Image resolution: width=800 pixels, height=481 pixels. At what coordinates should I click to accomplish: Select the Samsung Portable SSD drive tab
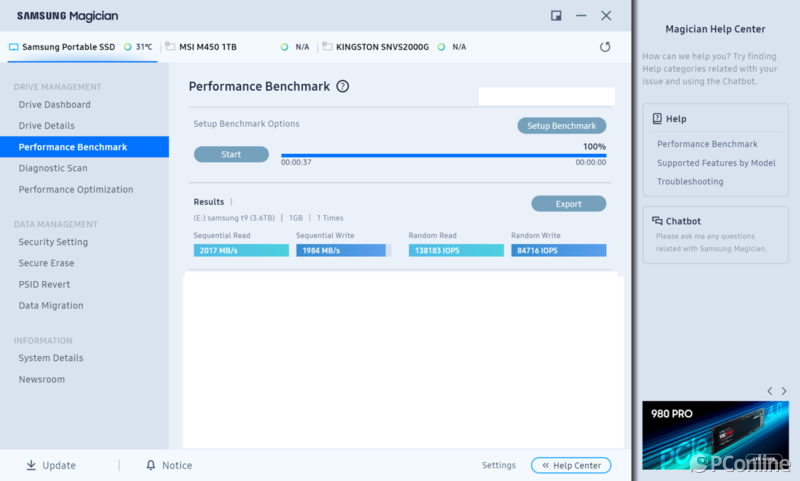[x=64, y=47]
